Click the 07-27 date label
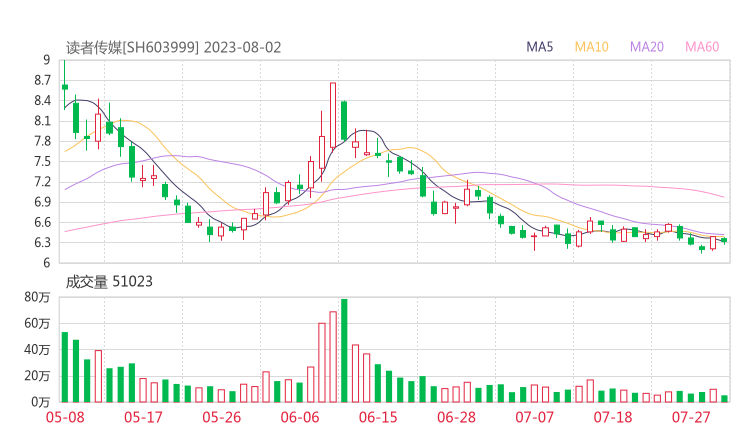The width and height of the screenshot is (740, 440). pos(691,417)
